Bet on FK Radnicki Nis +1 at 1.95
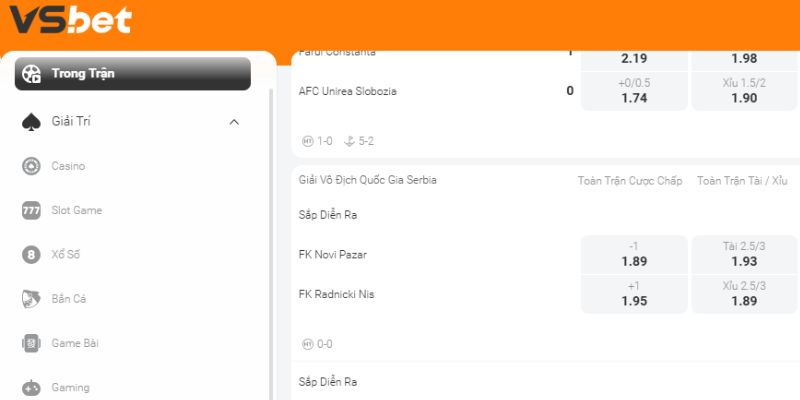 pyautogui.click(x=634, y=294)
